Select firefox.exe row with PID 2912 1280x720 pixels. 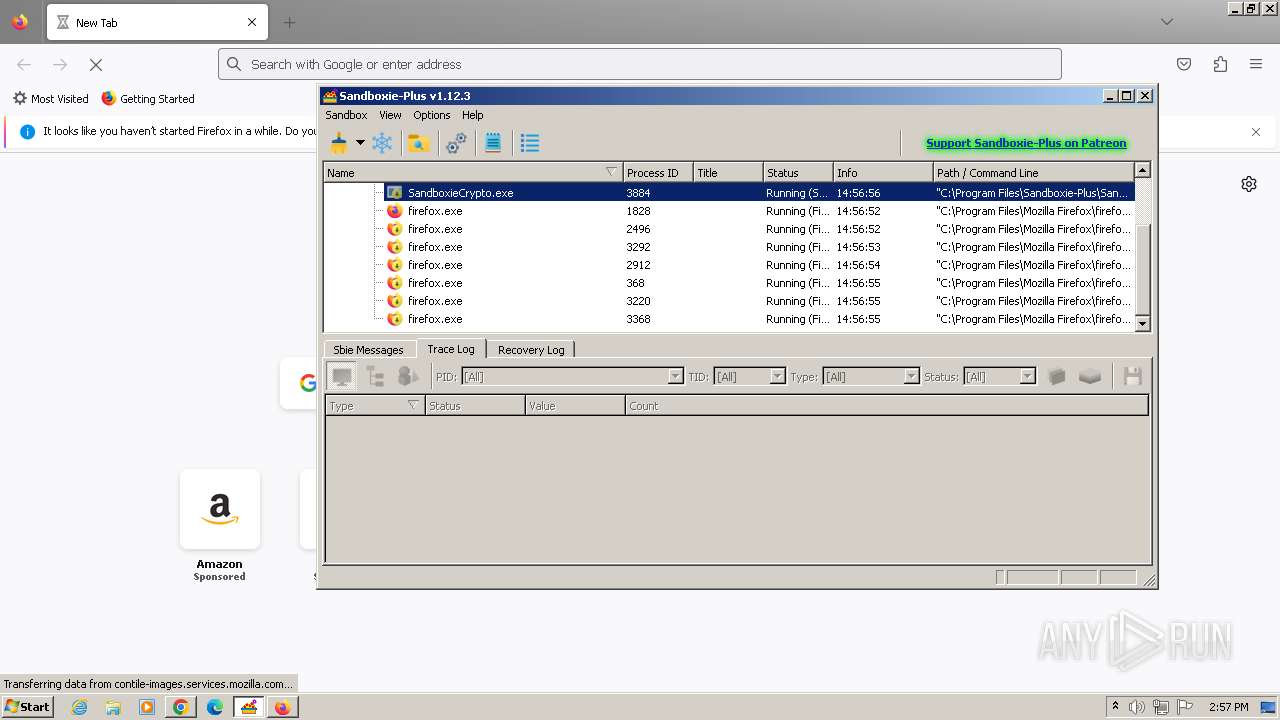click(729, 265)
